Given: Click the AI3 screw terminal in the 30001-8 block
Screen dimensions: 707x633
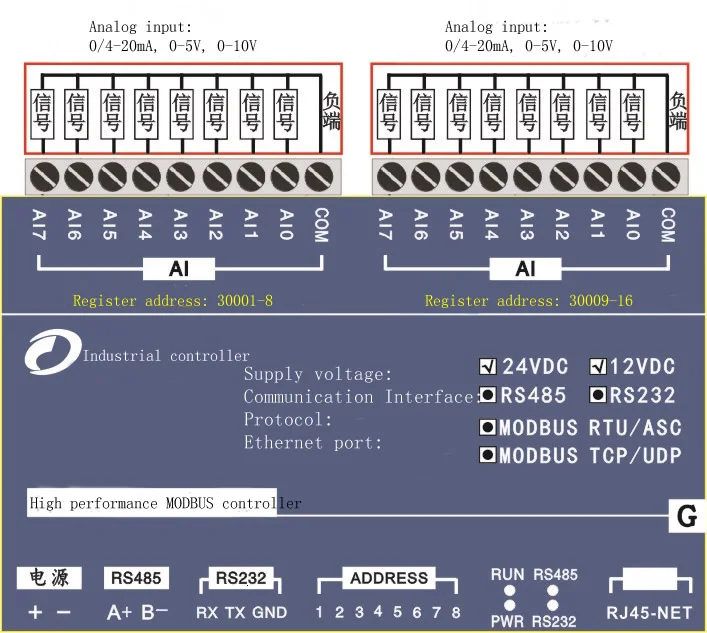Looking at the screenshot, I should coord(181,176).
